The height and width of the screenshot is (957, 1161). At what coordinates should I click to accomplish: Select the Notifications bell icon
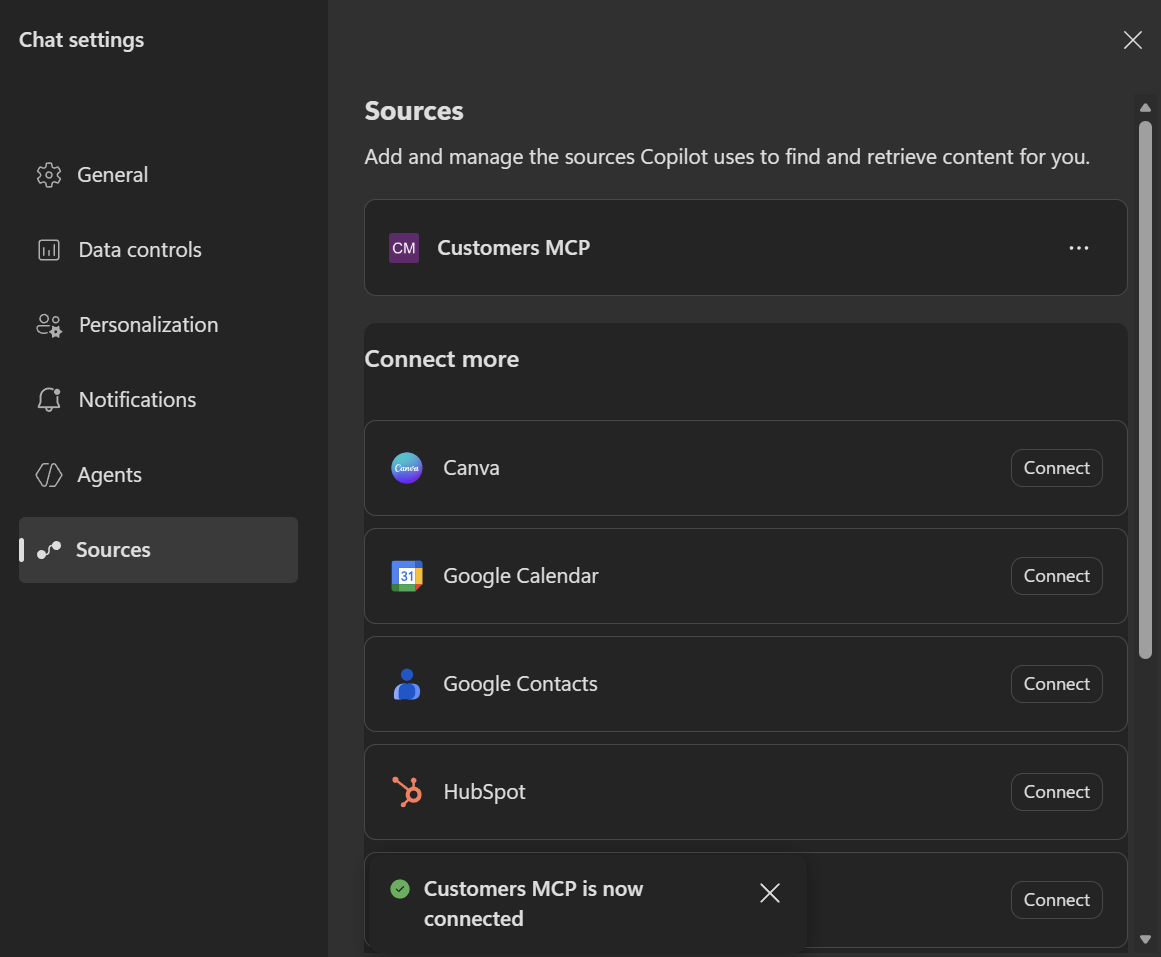[x=49, y=399]
